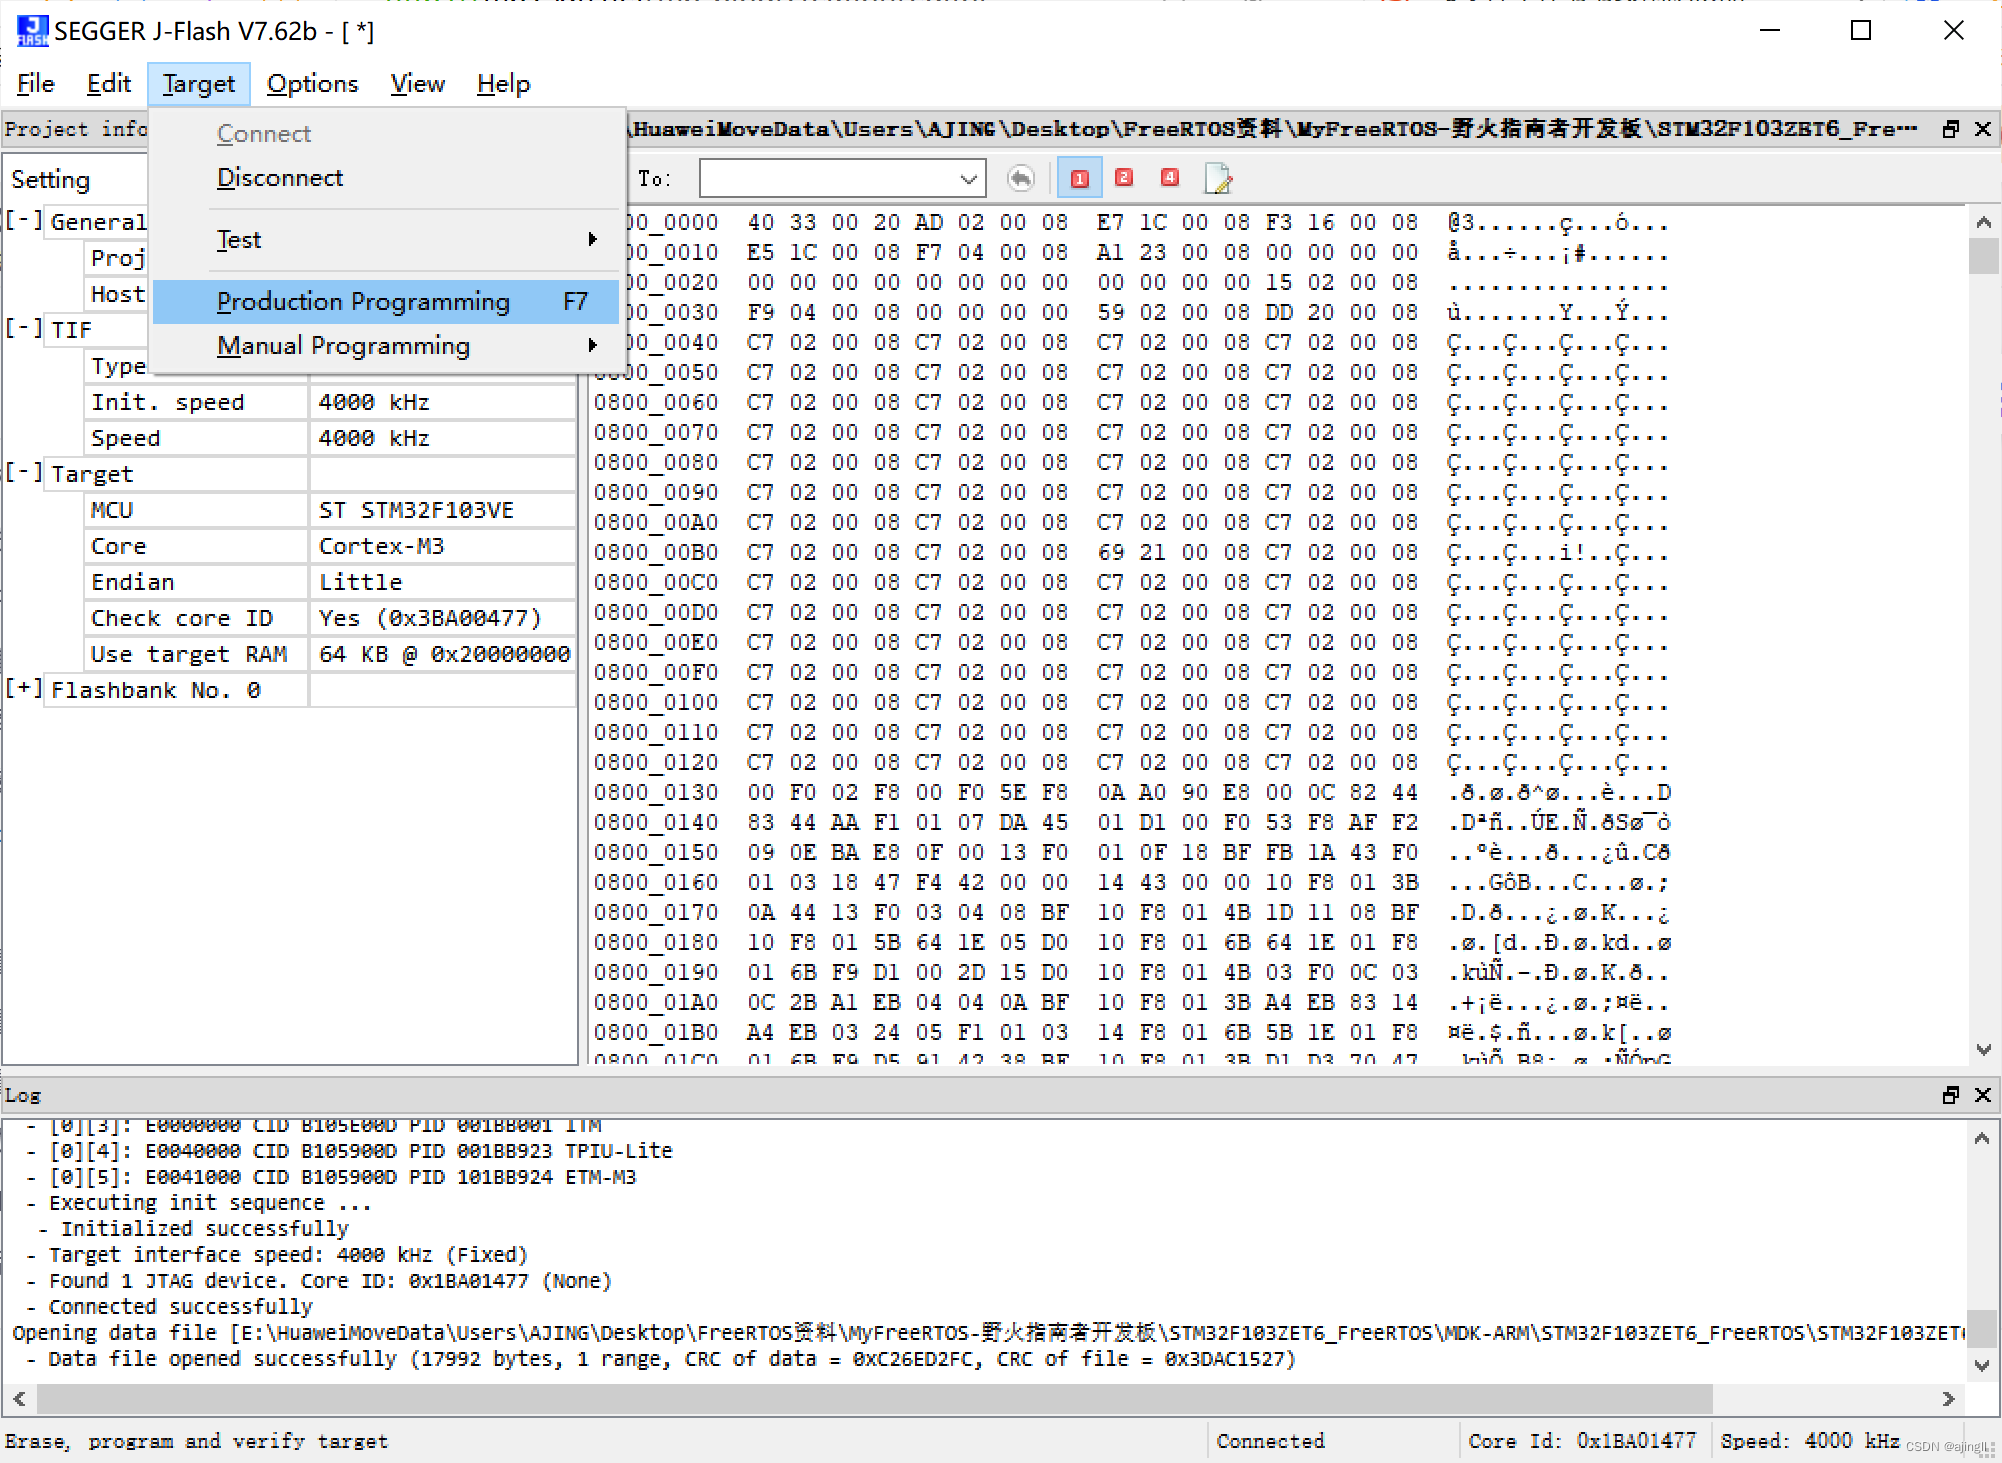Expand the Flashbank No. 0 section
Screen dimensions: 2002x1463
click(x=24, y=688)
